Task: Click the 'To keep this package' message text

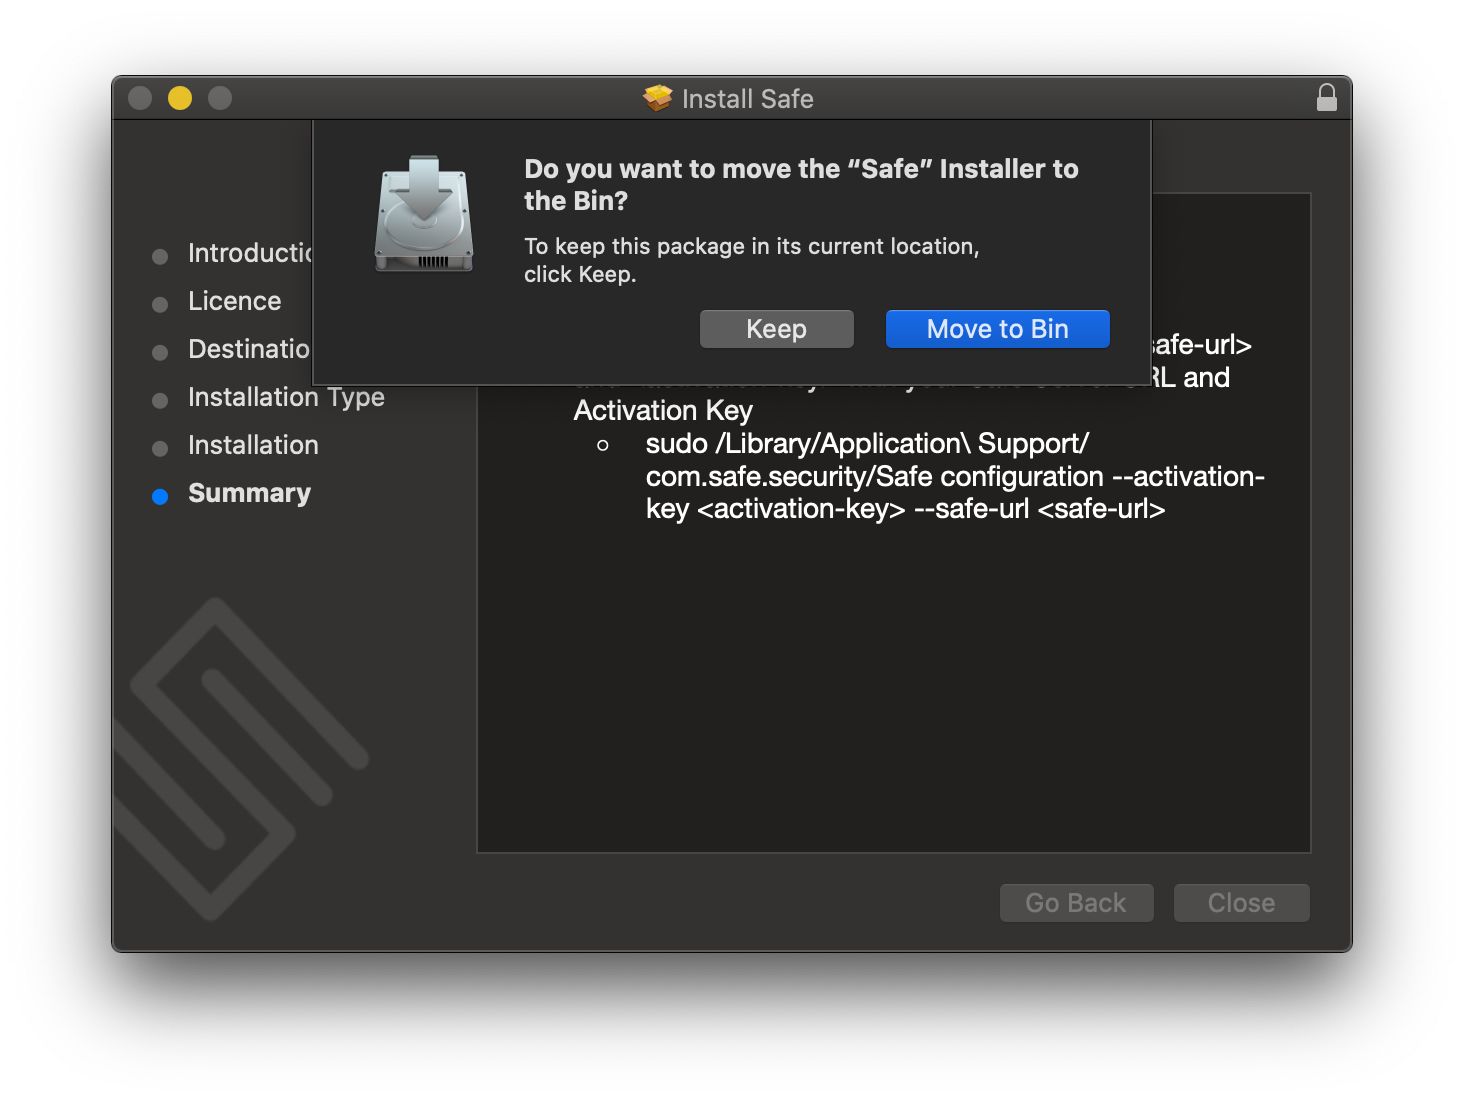Action: (751, 260)
